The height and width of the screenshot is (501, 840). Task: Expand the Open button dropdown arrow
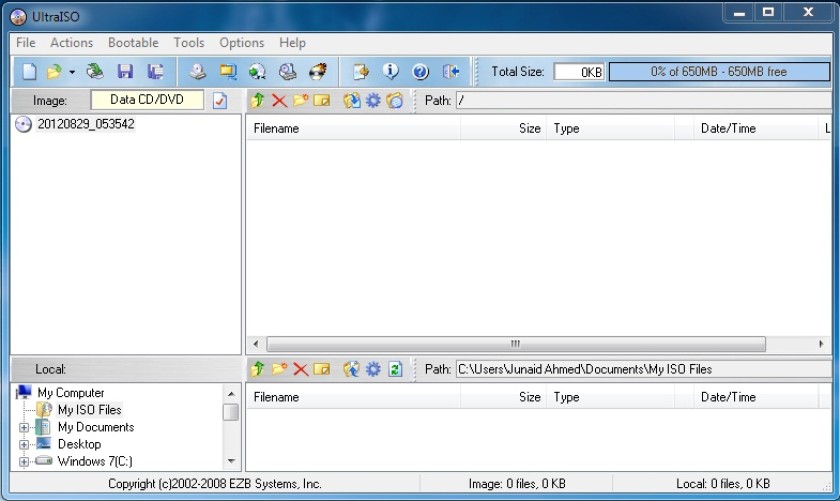pos(72,72)
